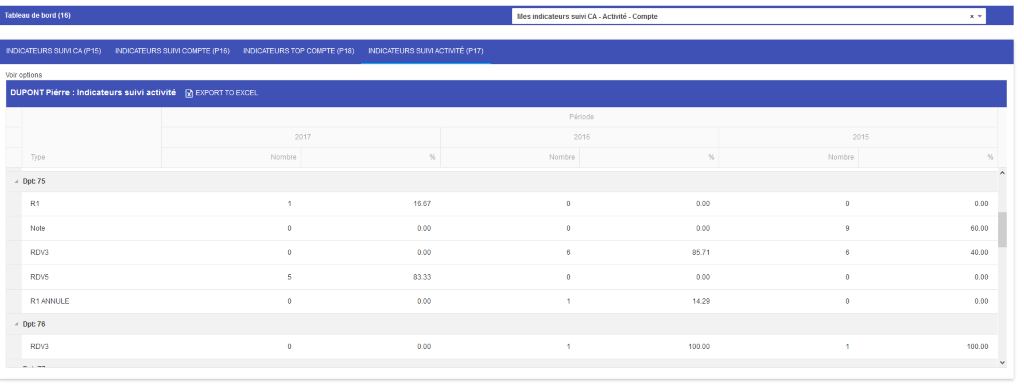Click 'DUPONT Pierre : Indicateurs suivi activité' title

[93, 93]
